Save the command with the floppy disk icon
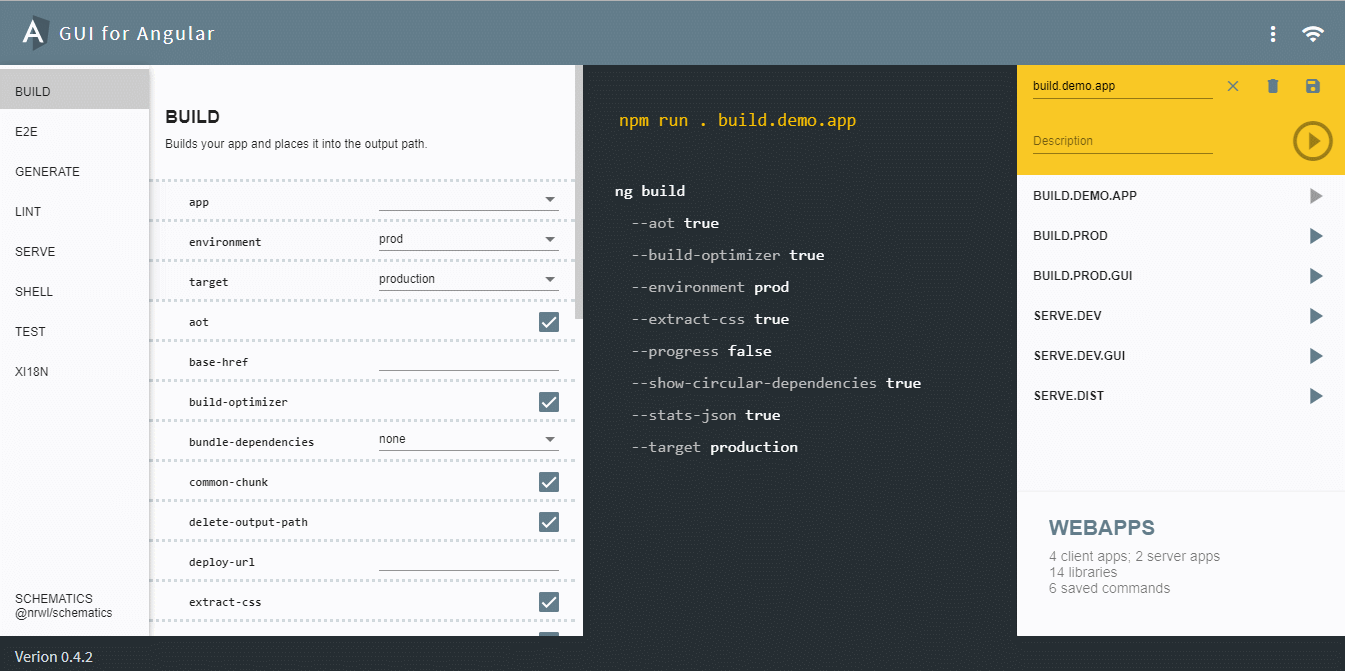1345x671 pixels. coord(1313,86)
